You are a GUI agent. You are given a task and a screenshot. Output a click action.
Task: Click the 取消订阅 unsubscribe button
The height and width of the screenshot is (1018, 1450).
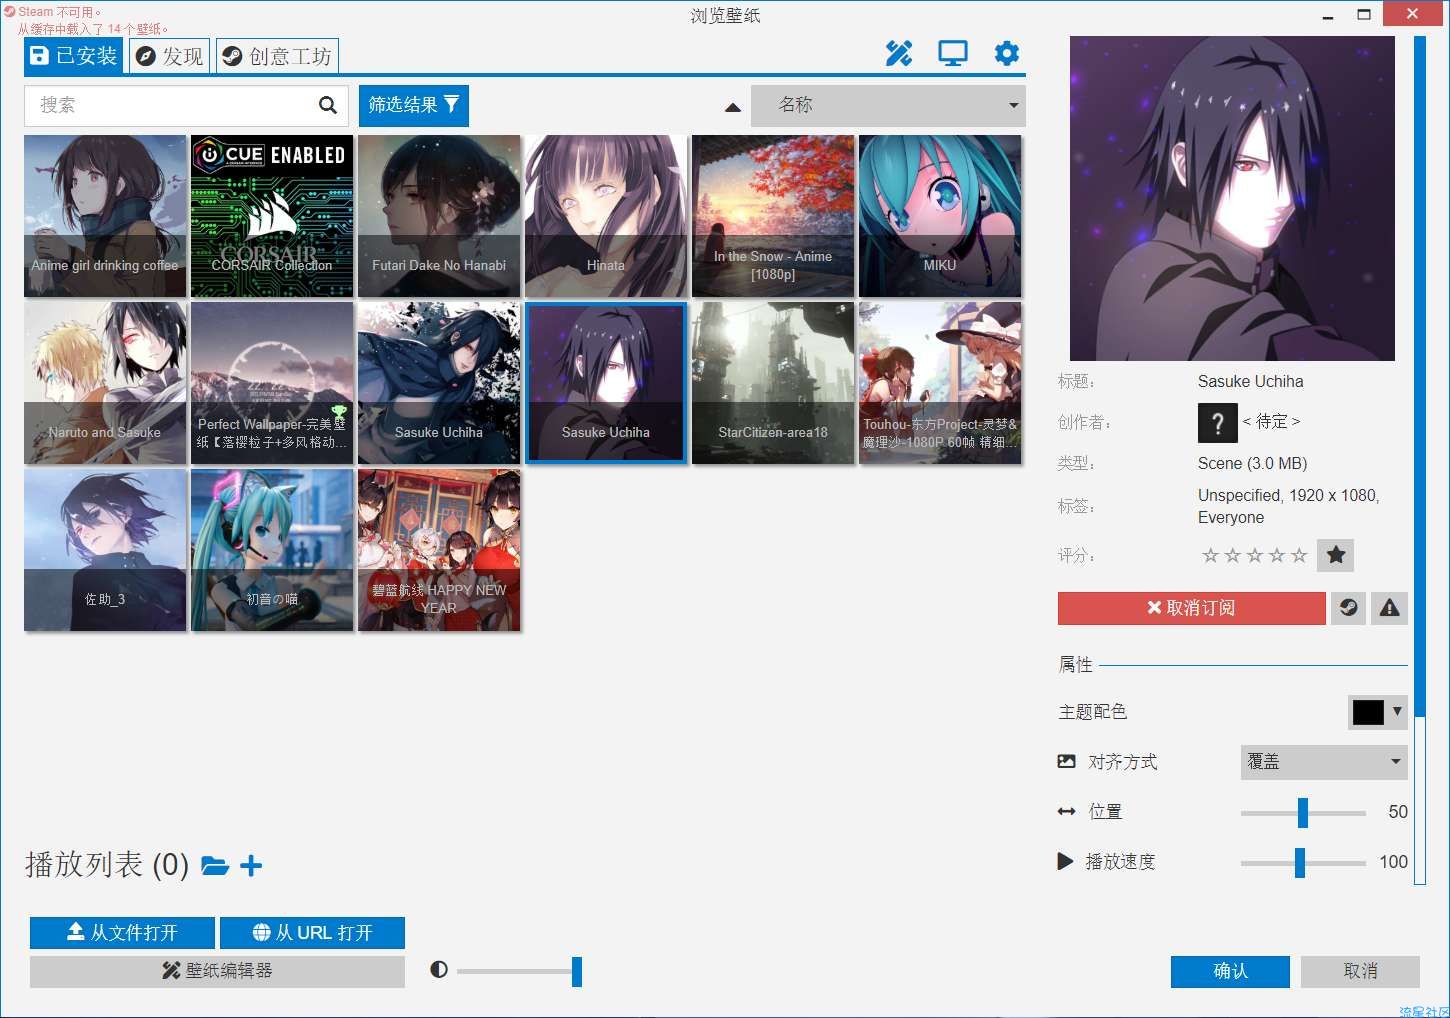click(x=1191, y=608)
